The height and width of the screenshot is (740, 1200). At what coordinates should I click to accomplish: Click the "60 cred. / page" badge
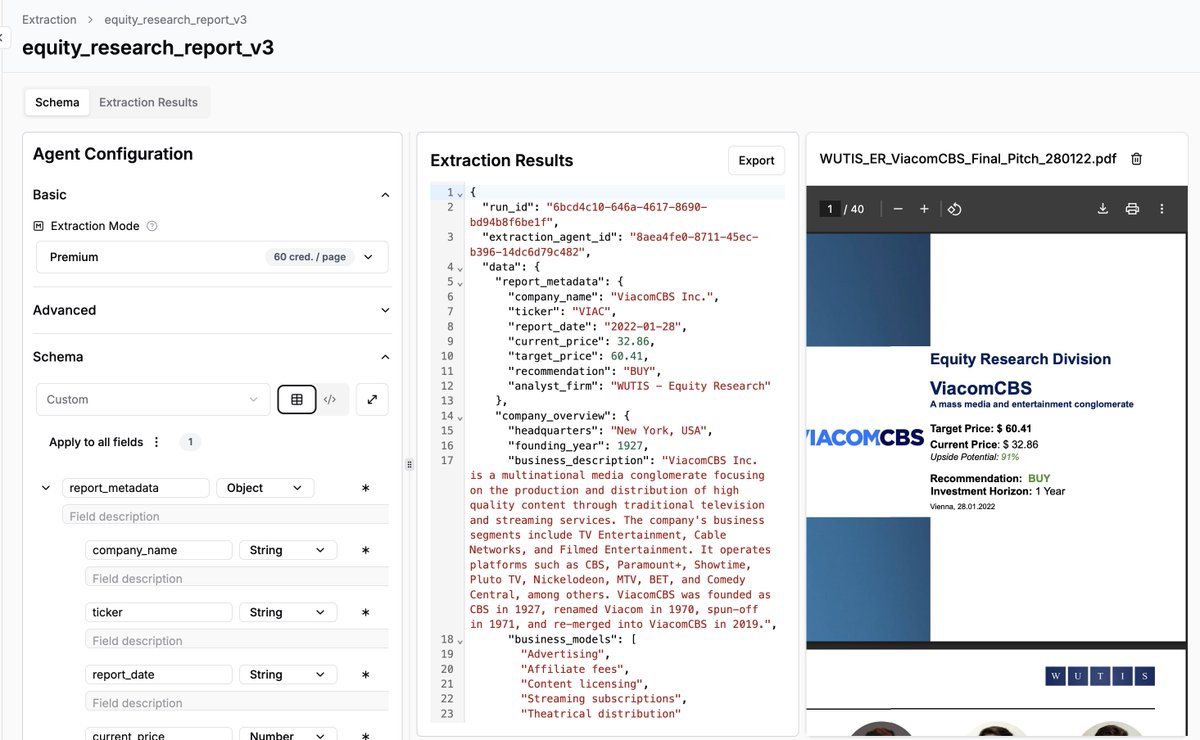tap(310, 257)
